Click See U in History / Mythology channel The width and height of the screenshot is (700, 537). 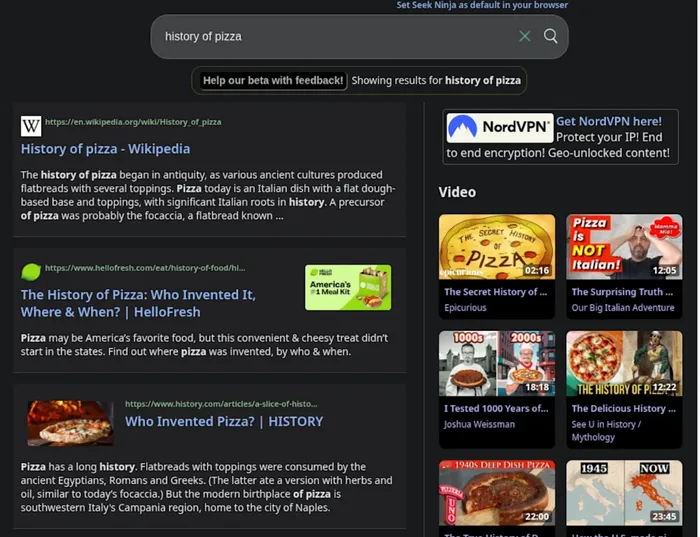606,431
